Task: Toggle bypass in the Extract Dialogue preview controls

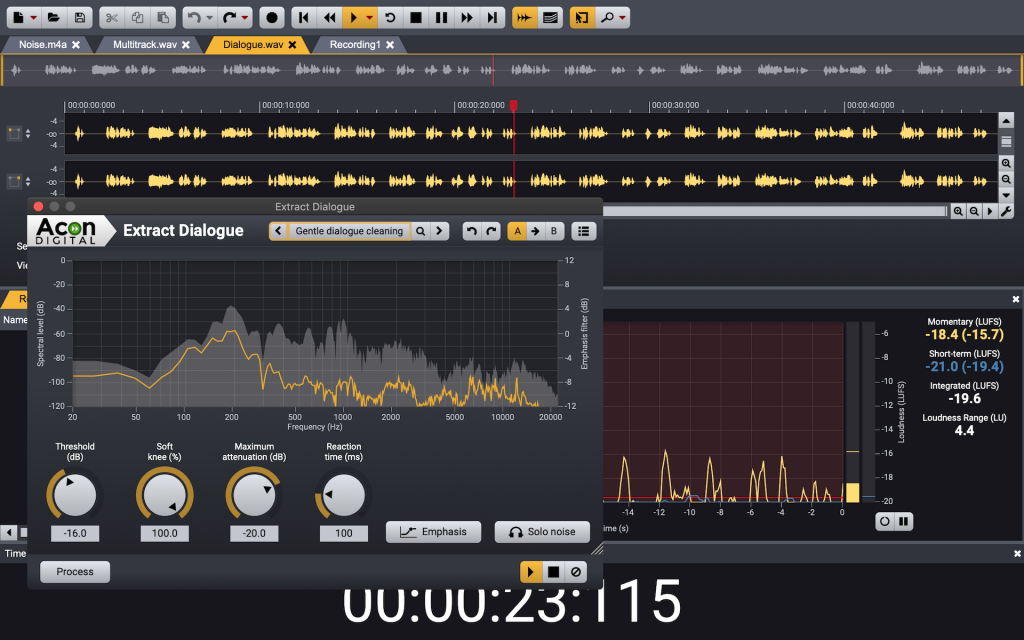Action: (x=575, y=572)
